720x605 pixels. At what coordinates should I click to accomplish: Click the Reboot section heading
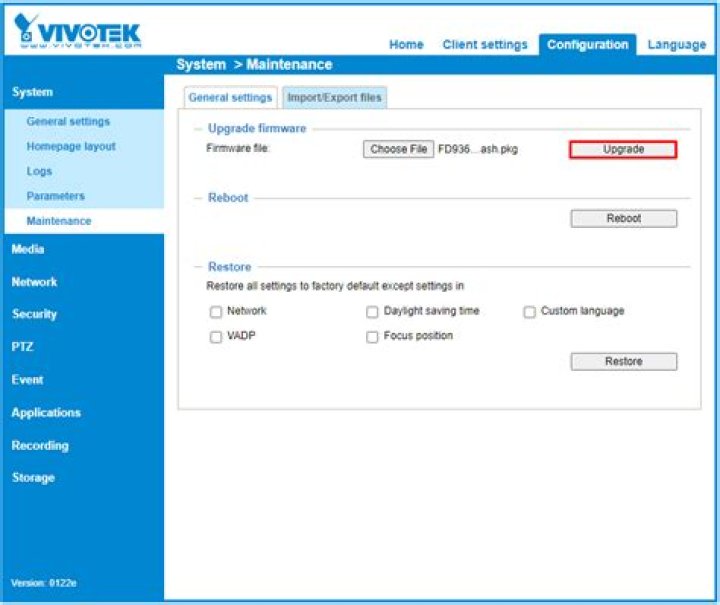pyautogui.click(x=228, y=197)
